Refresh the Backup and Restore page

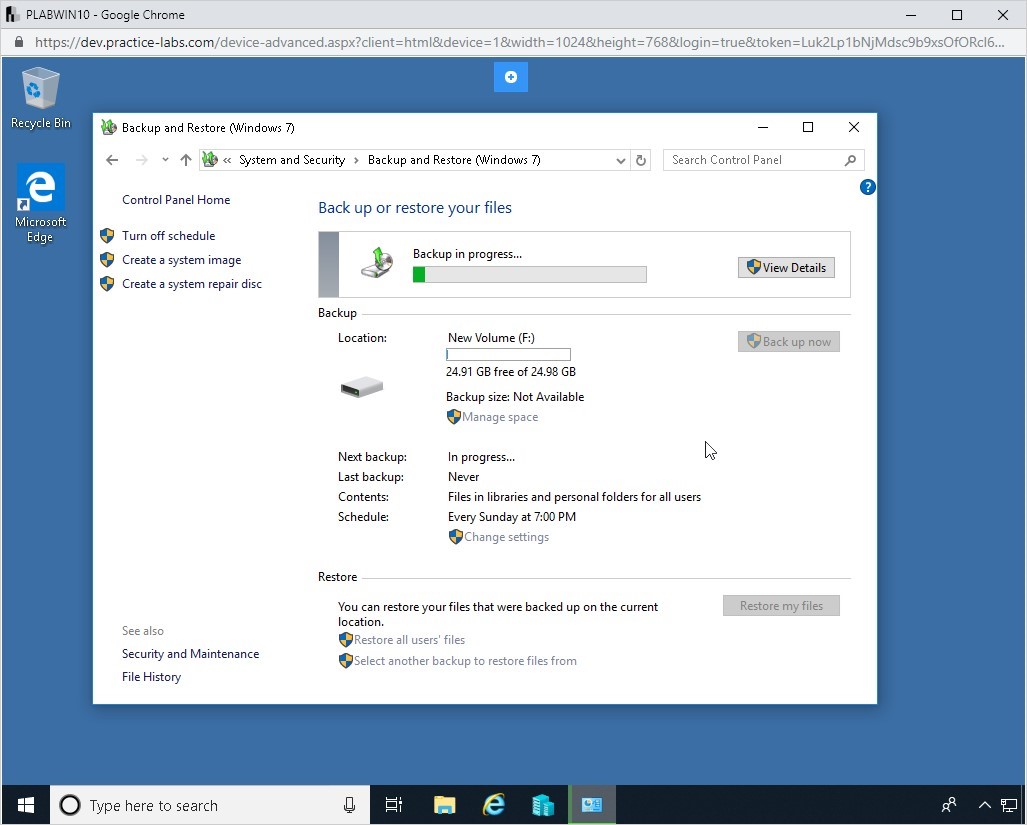[x=641, y=160]
